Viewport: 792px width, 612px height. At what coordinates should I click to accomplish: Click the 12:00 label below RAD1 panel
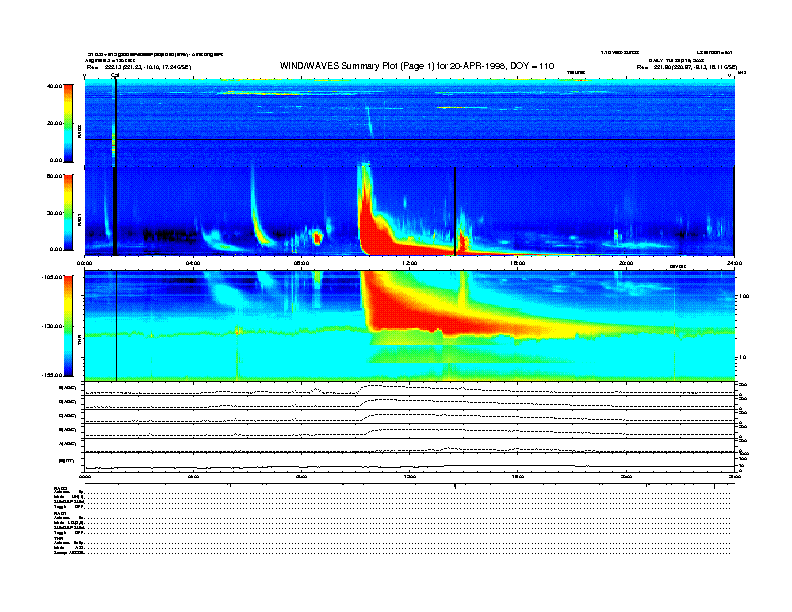click(x=410, y=263)
